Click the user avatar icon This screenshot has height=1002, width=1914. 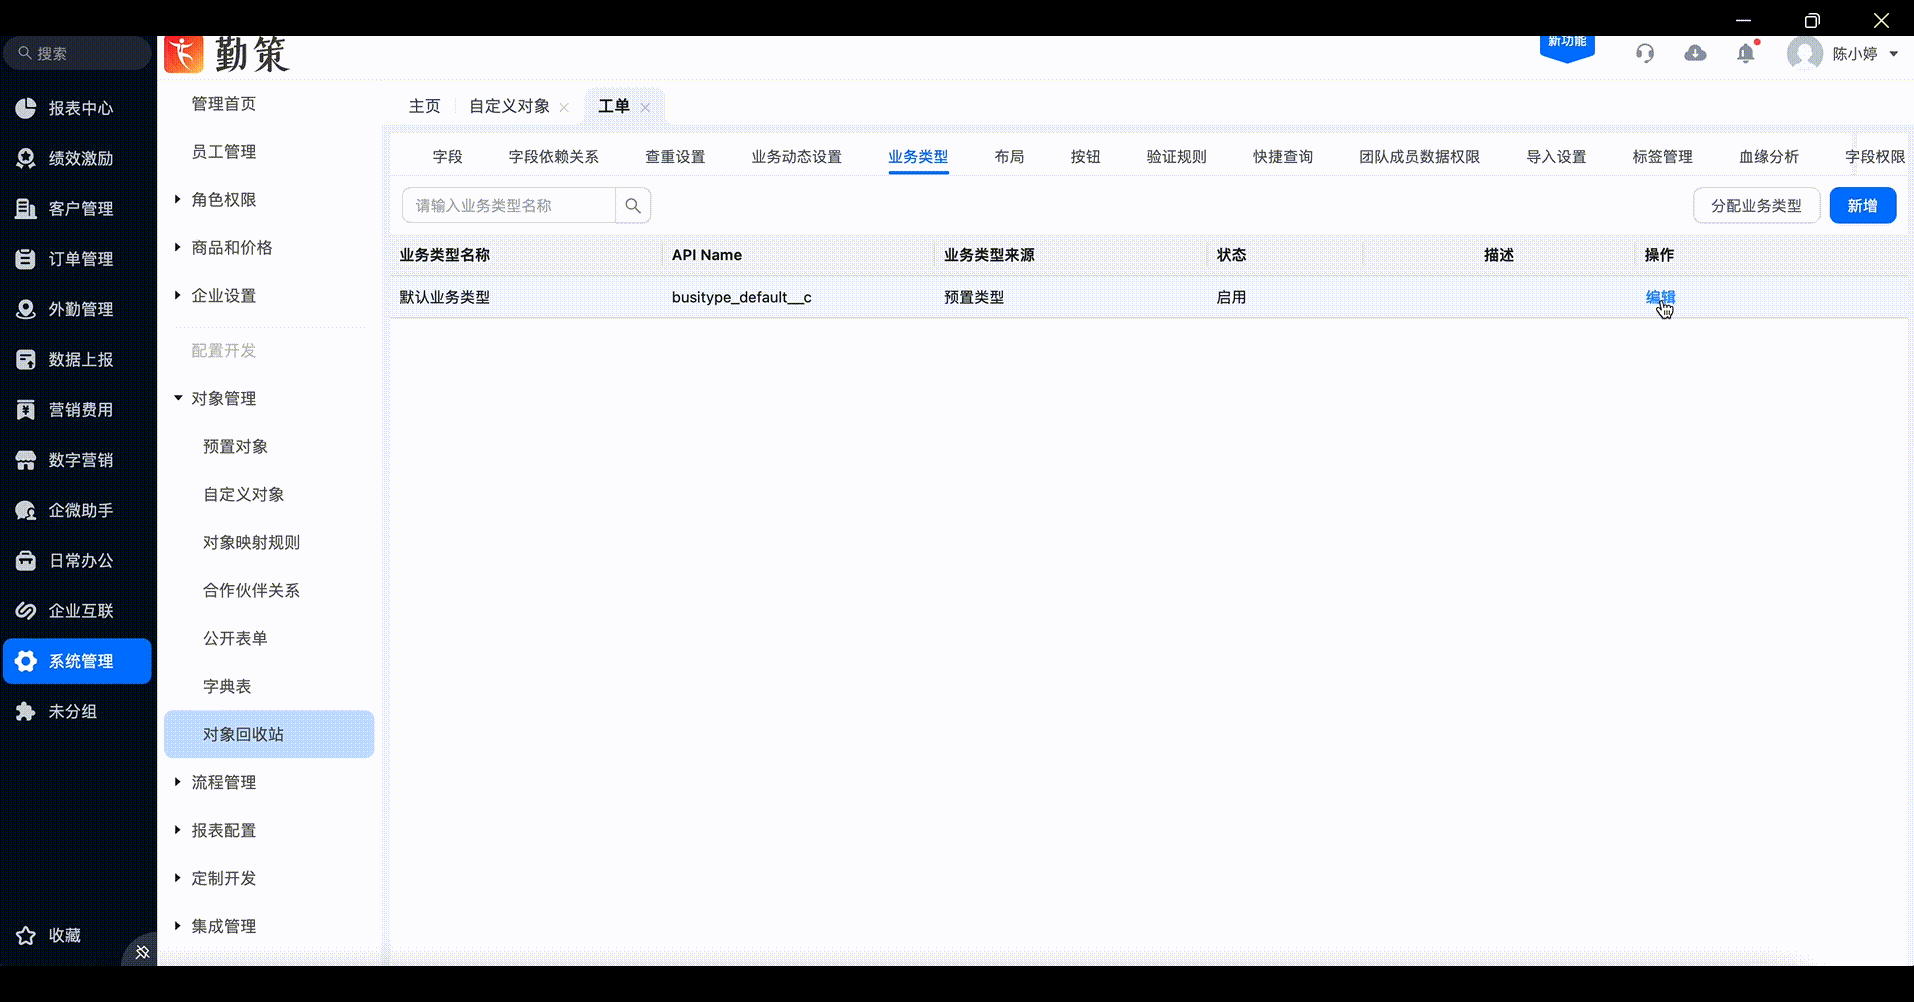click(x=1805, y=53)
